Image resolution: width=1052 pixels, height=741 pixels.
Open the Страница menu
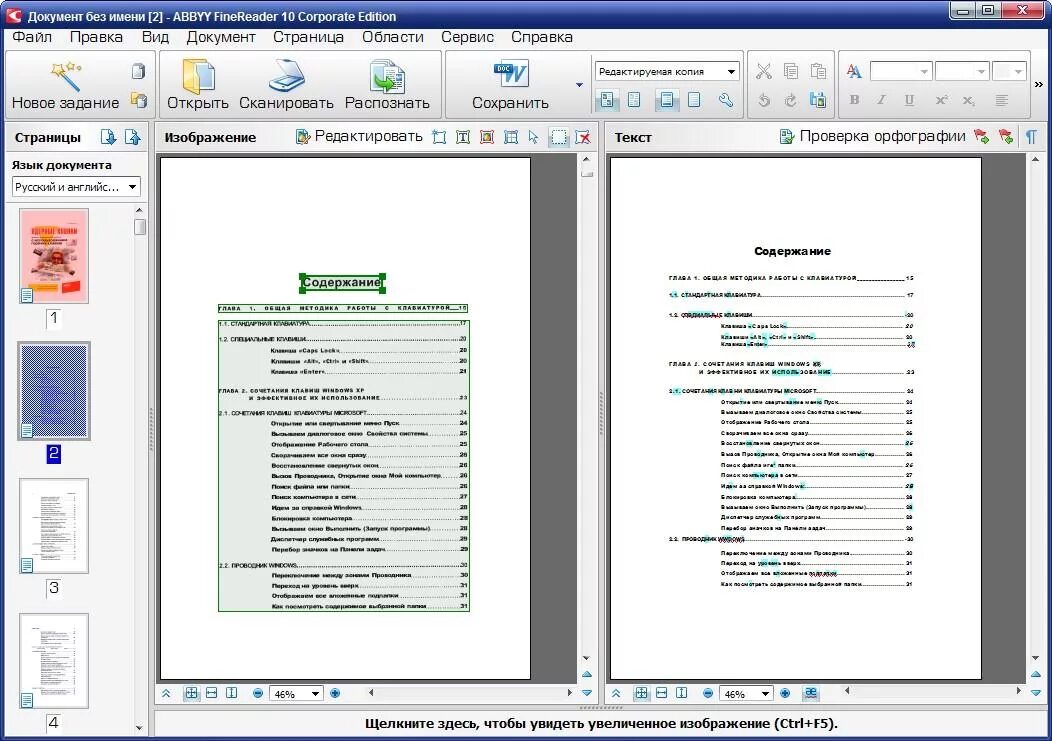(x=308, y=36)
